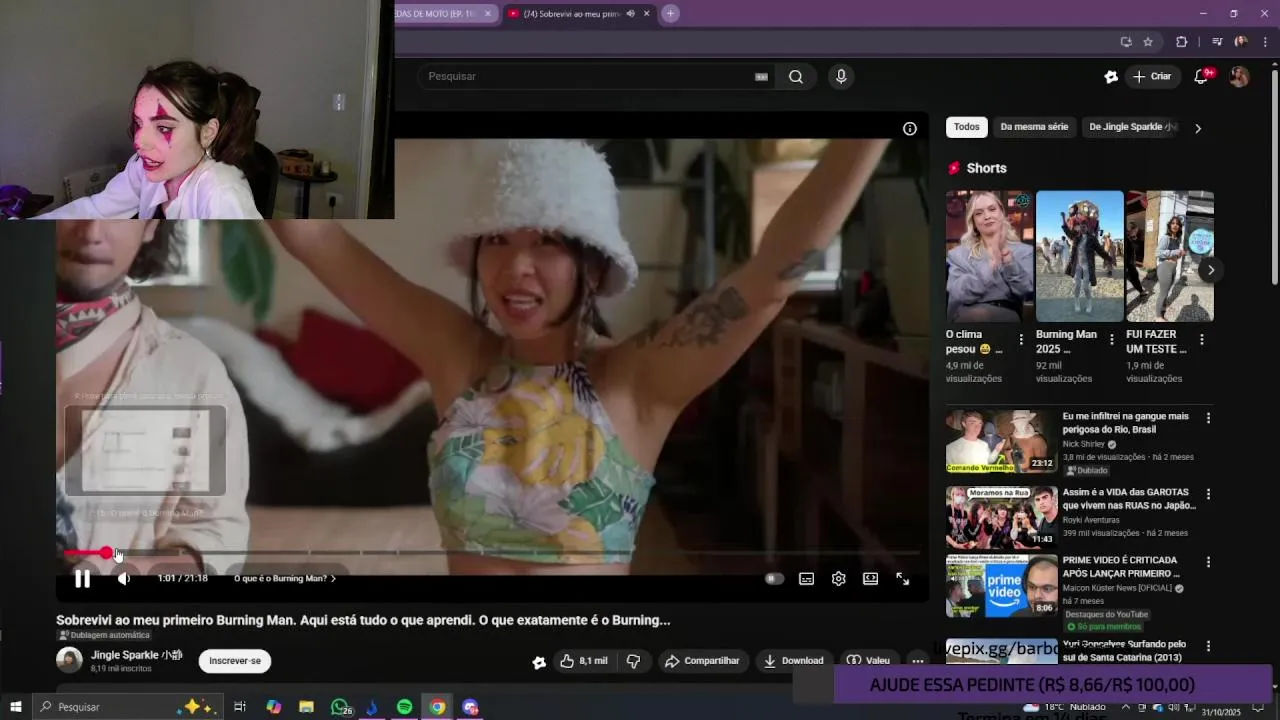Click the Download button

click(x=793, y=660)
